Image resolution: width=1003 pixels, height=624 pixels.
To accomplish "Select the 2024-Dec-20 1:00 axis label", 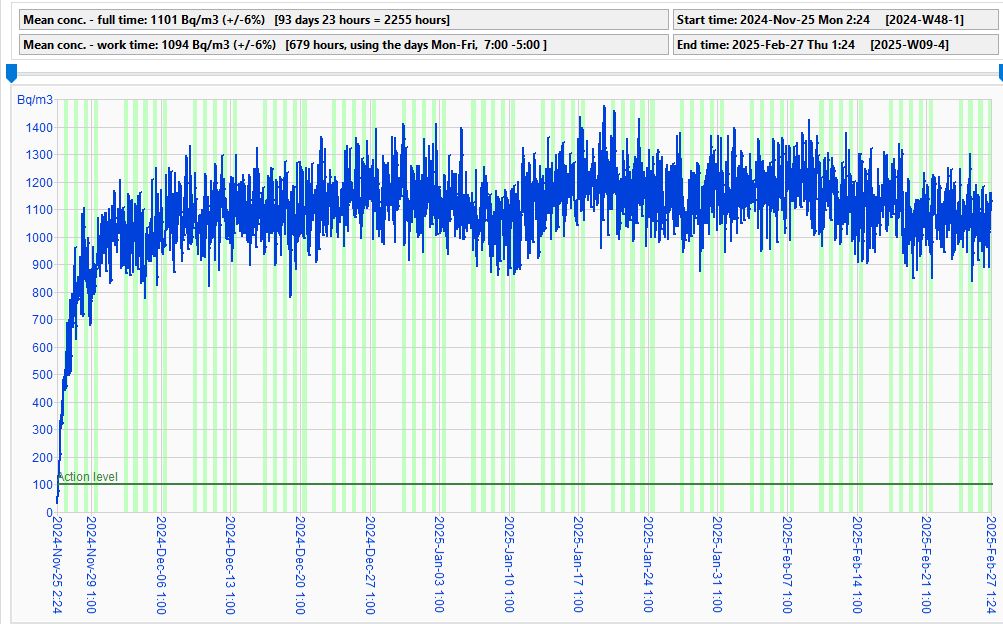I will [x=300, y=565].
